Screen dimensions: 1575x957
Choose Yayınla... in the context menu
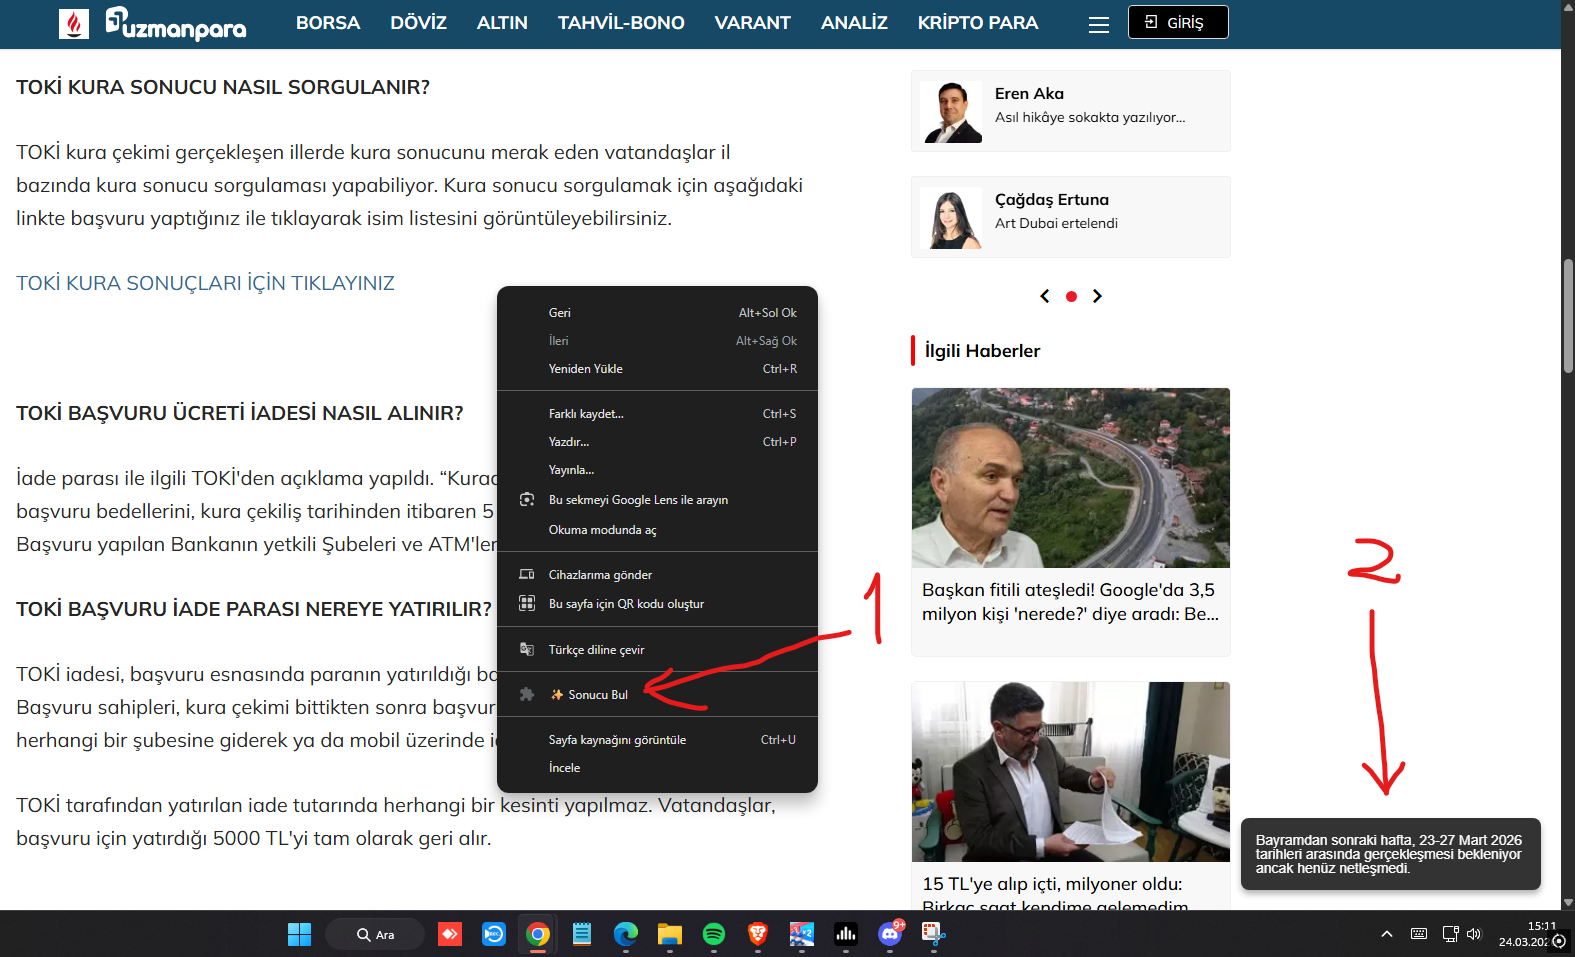click(657, 470)
